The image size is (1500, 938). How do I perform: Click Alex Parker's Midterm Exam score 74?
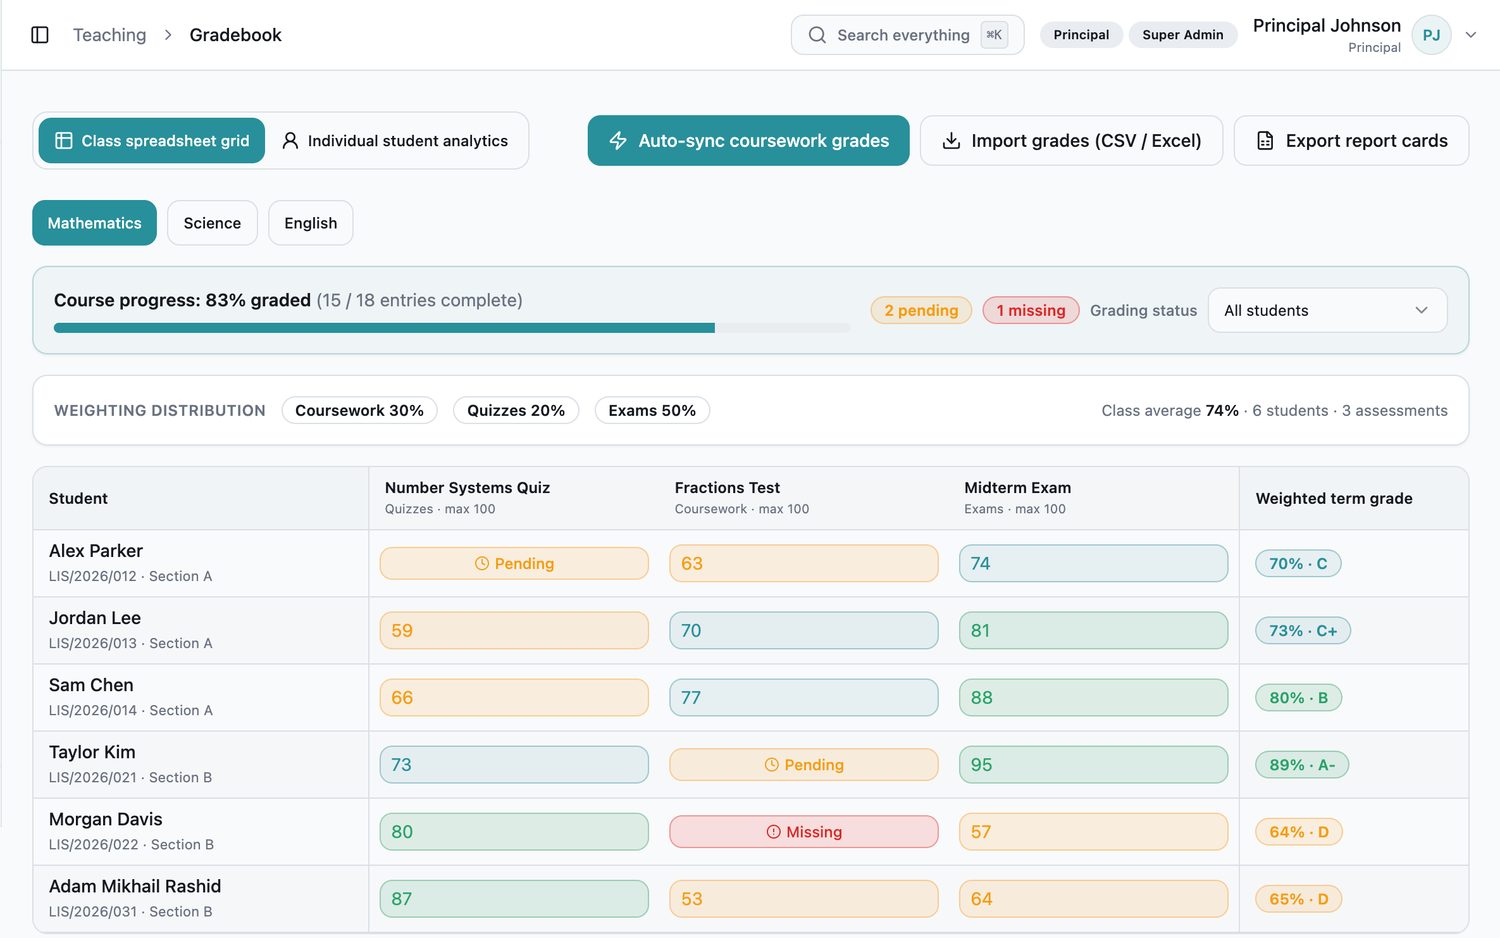[1093, 564]
